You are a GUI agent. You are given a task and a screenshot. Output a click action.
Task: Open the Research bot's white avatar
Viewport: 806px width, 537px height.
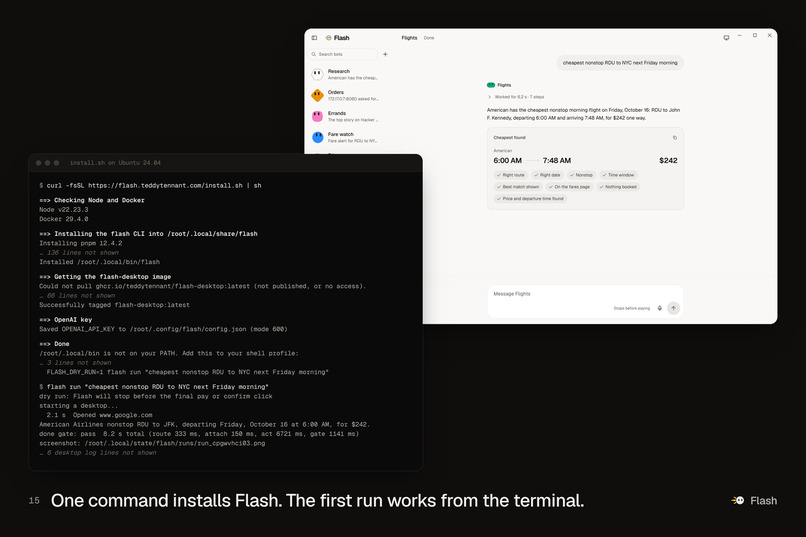[317, 75]
